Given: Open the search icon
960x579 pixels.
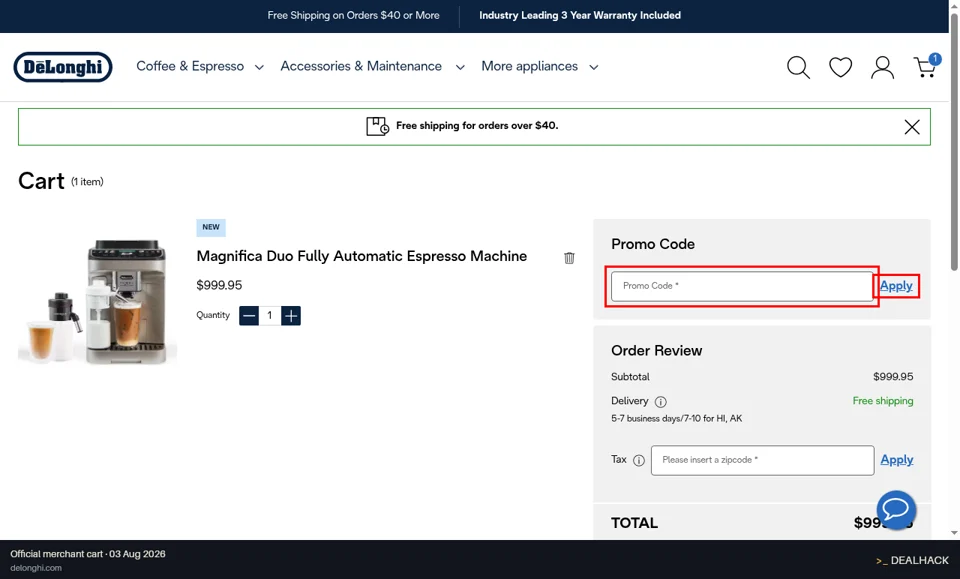Looking at the screenshot, I should pyautogui.click(x=798, y=67).
